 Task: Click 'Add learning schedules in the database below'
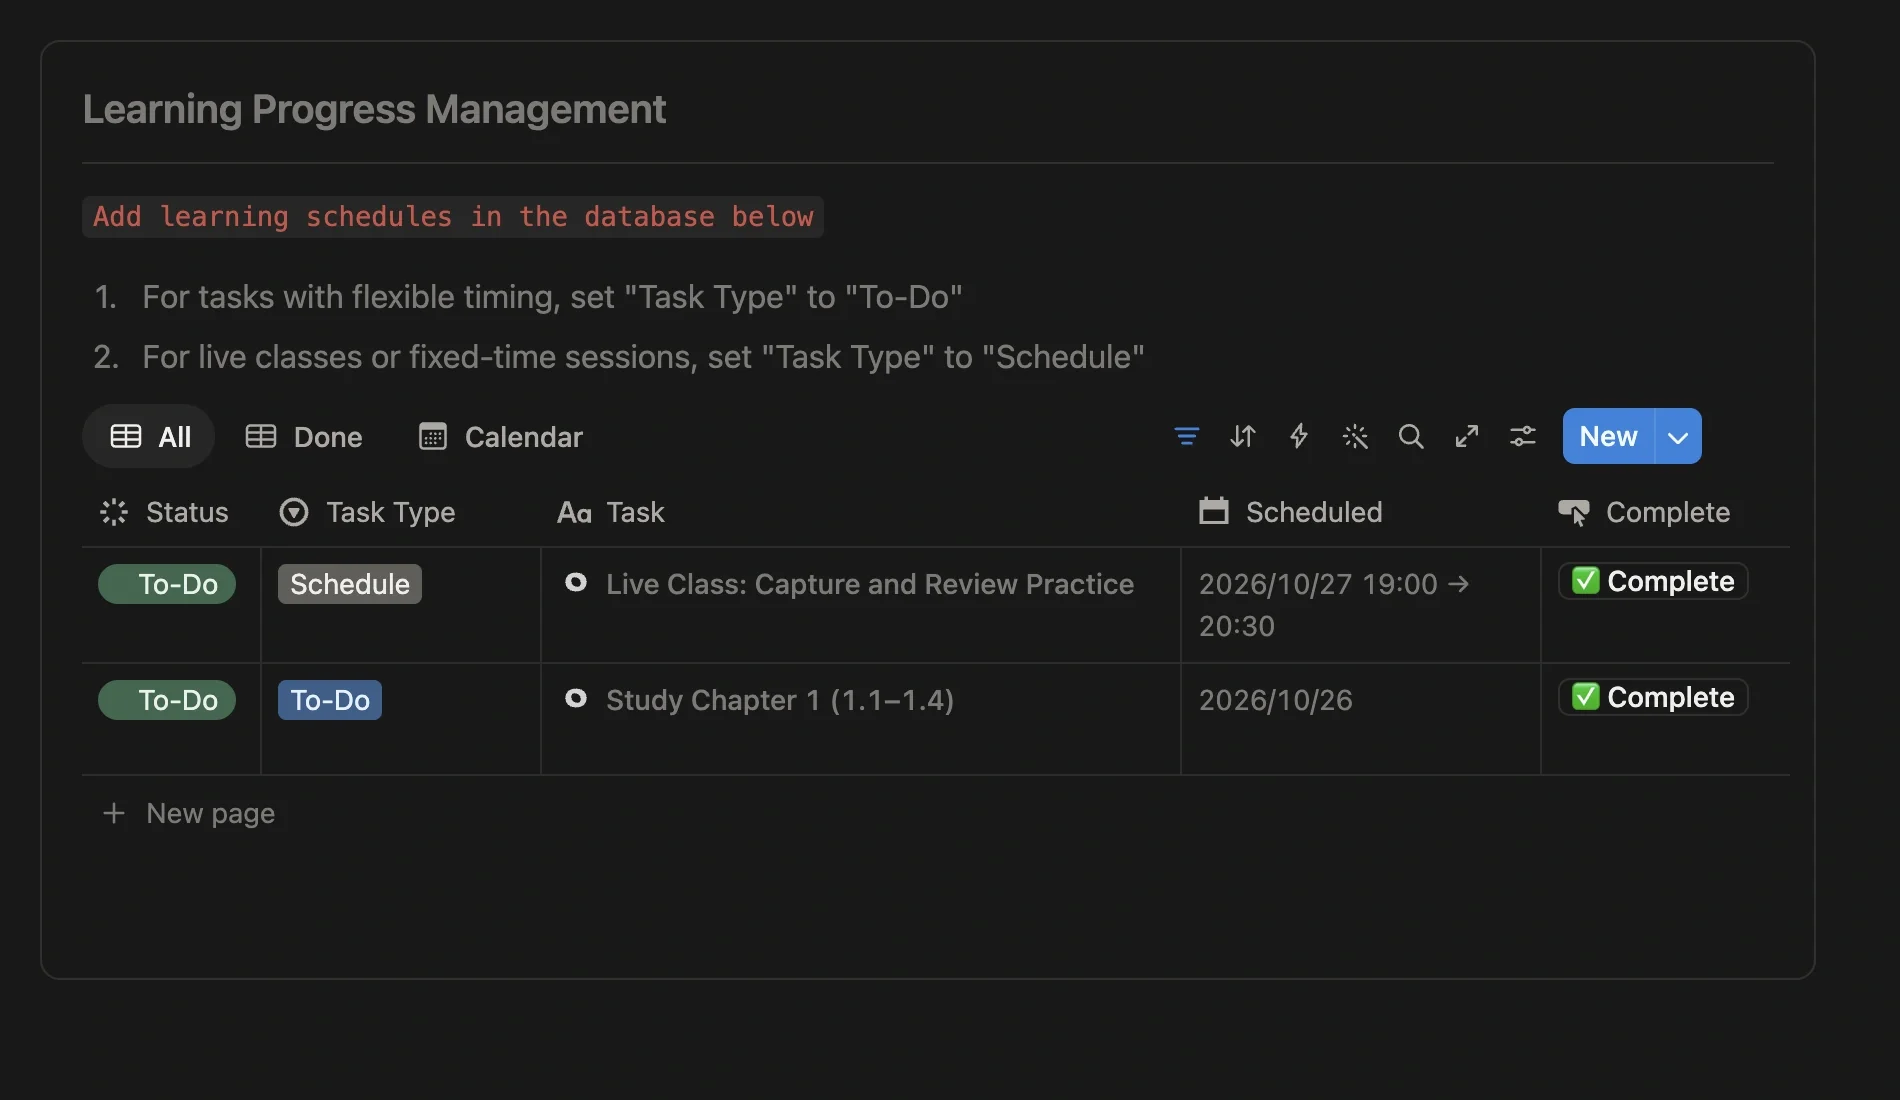coord(453,216)
